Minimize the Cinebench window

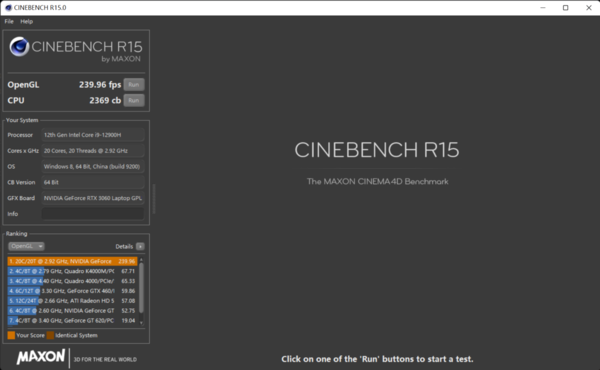pos(543,8)
